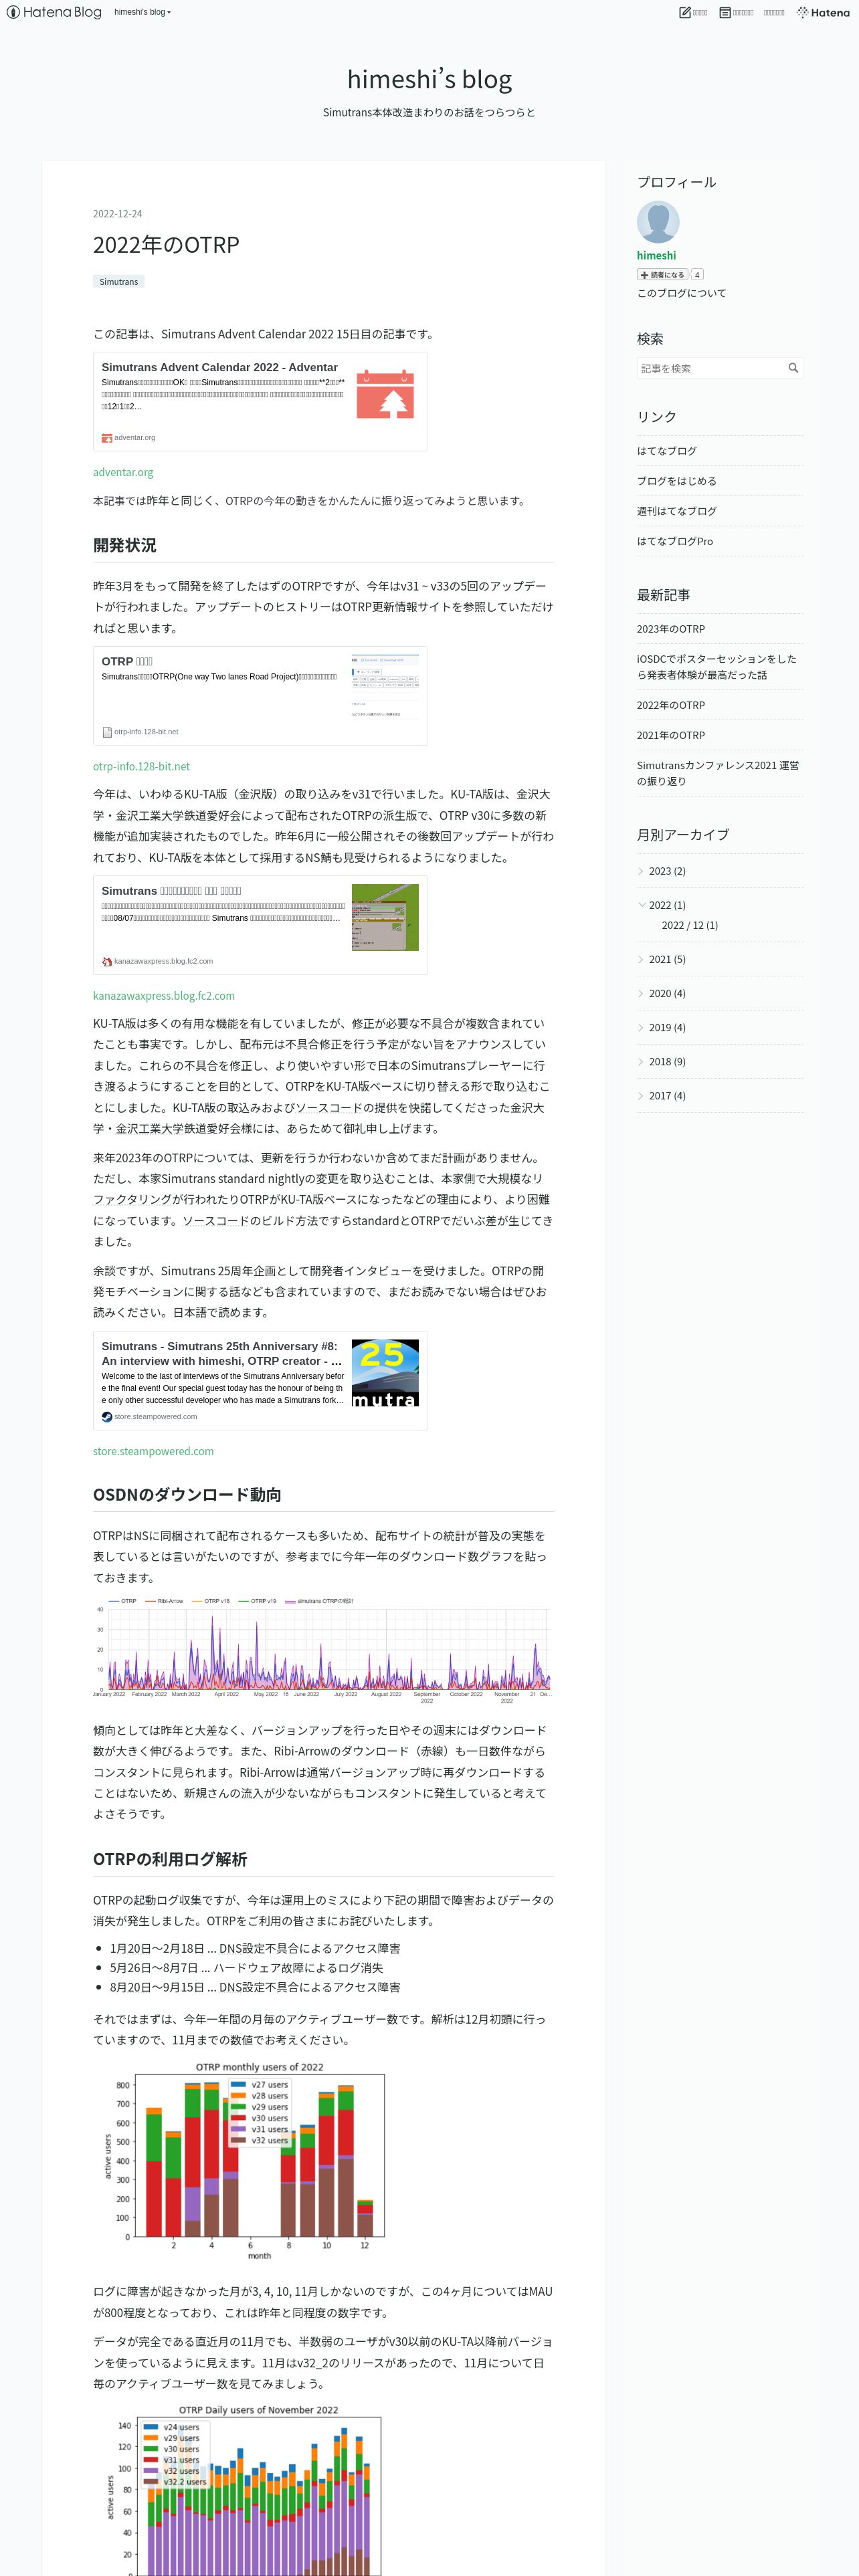Viewport: 859px width, 2576px height.
Task: Open the はてなブログ sidebar link
Action: coord(667,451)
